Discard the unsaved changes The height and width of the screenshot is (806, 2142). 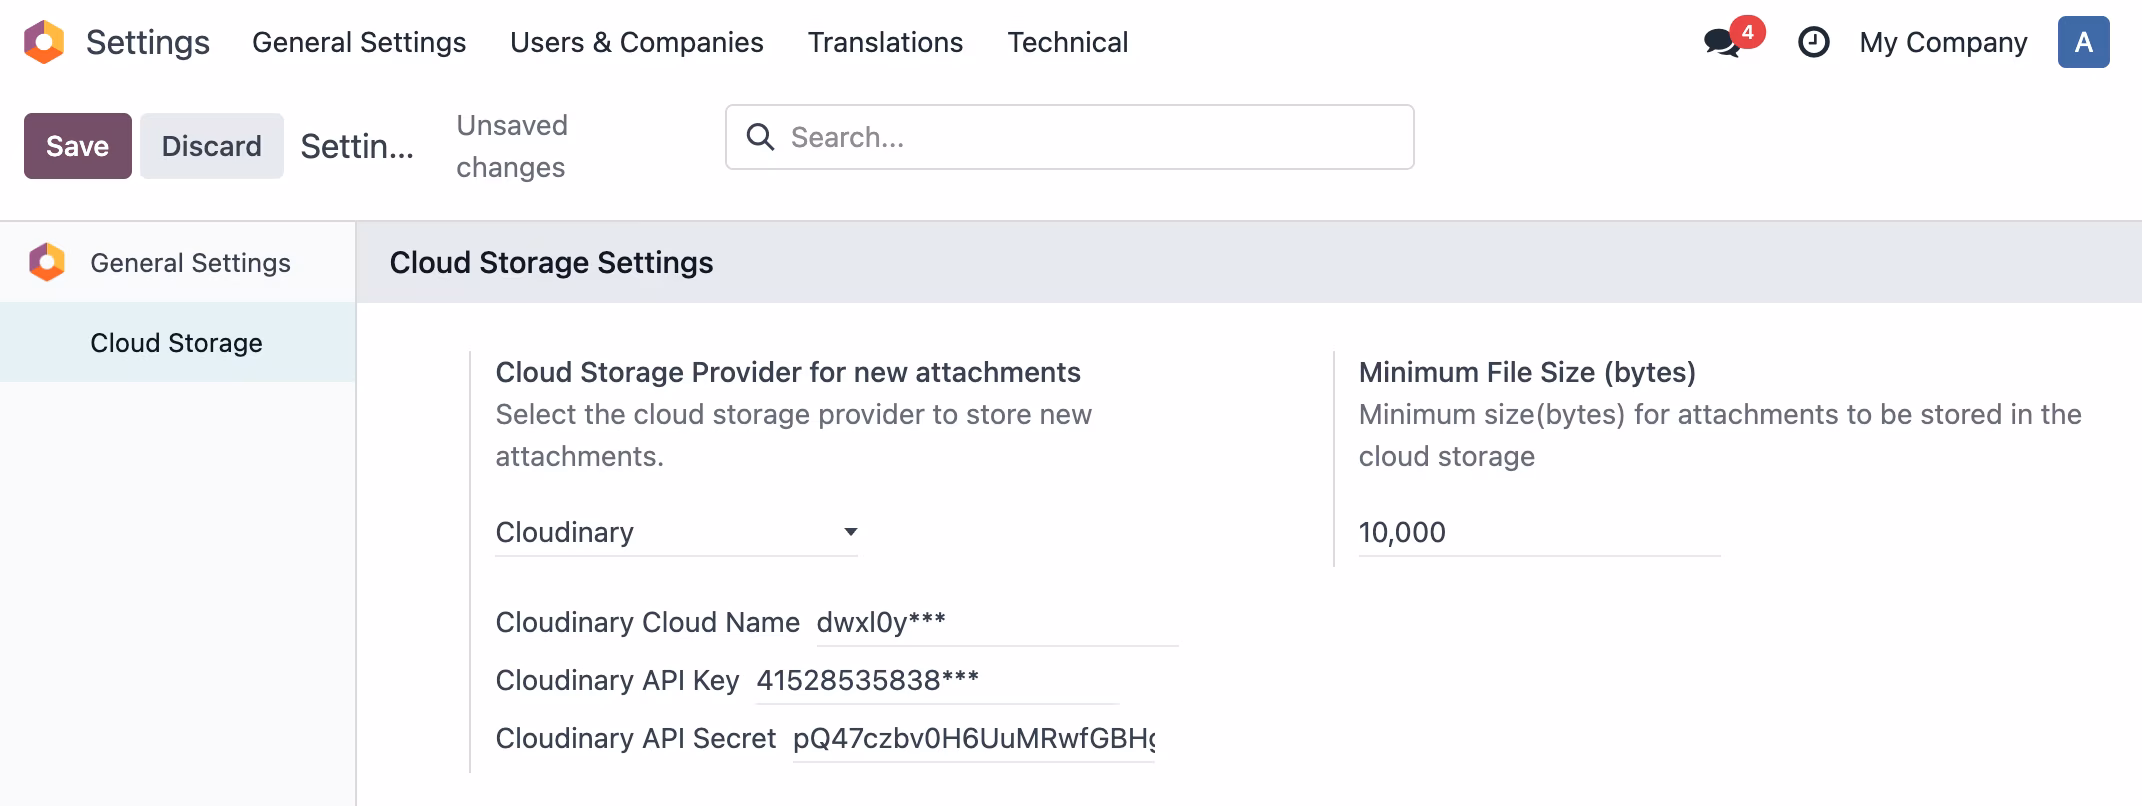pos(212,146)
